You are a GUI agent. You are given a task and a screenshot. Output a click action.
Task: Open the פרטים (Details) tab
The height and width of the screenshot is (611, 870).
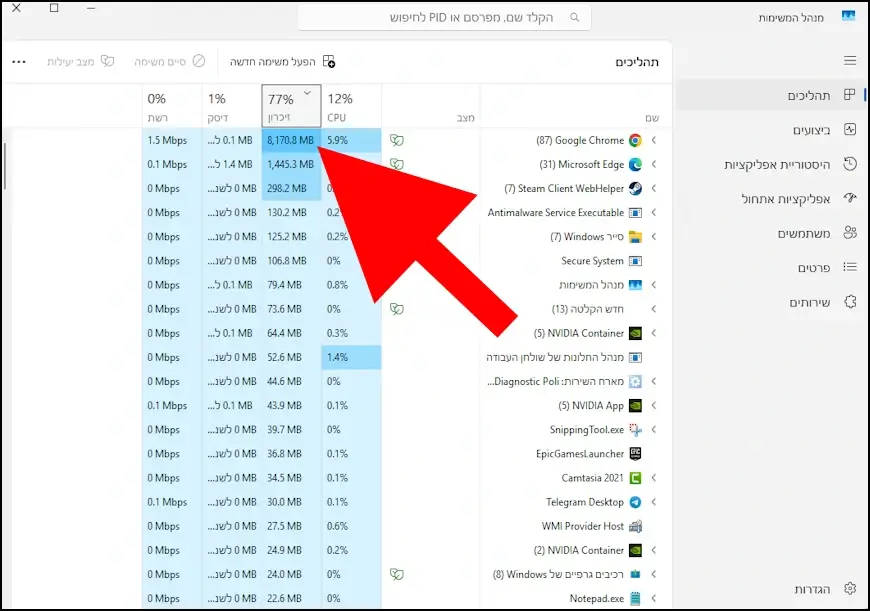coord(771,267)
